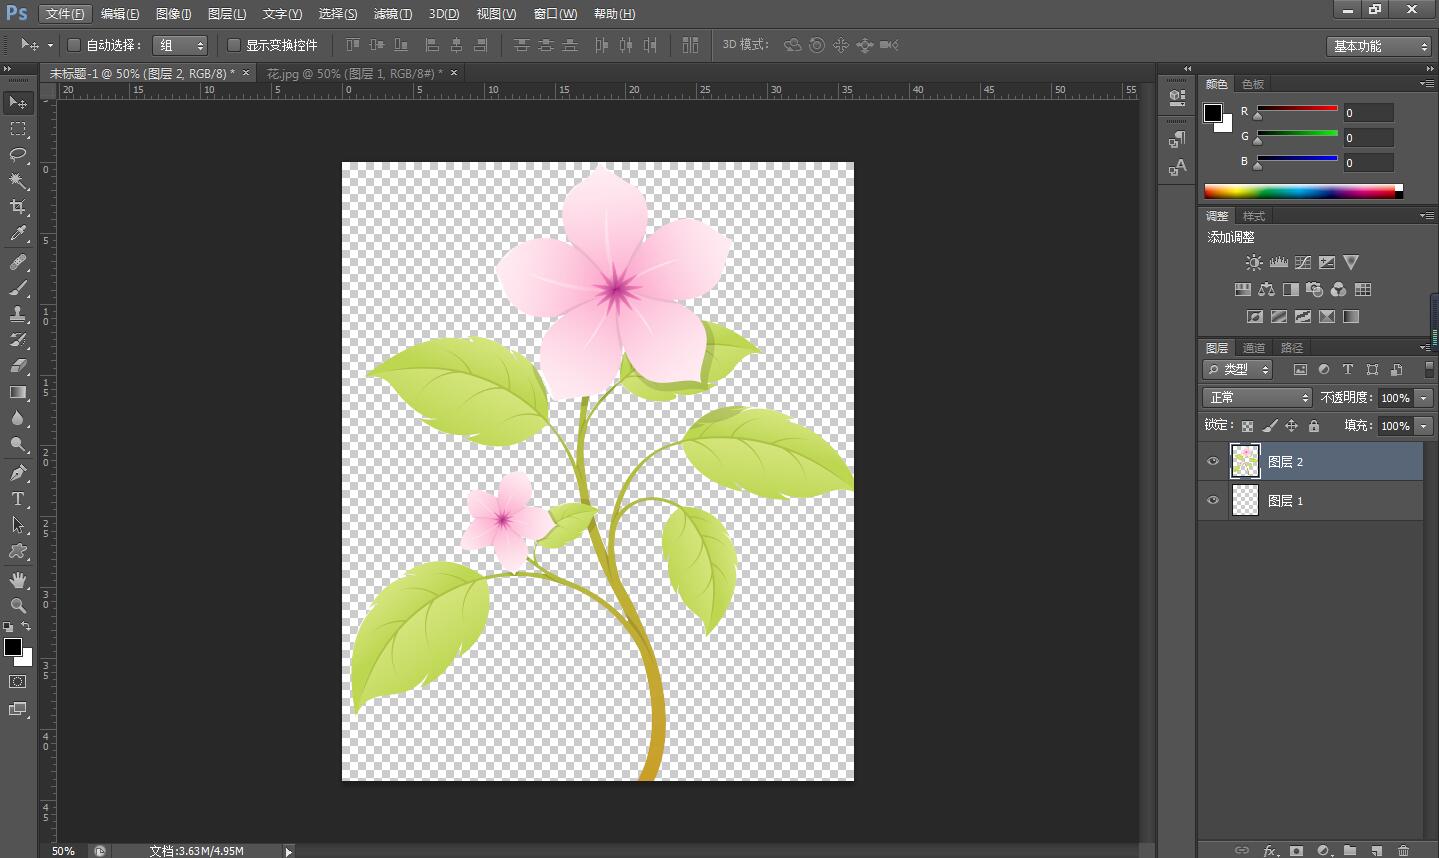Select the Horizontal Type tool
The width and height of the screenshot is (1439, 858).
[x=18, y=499]
